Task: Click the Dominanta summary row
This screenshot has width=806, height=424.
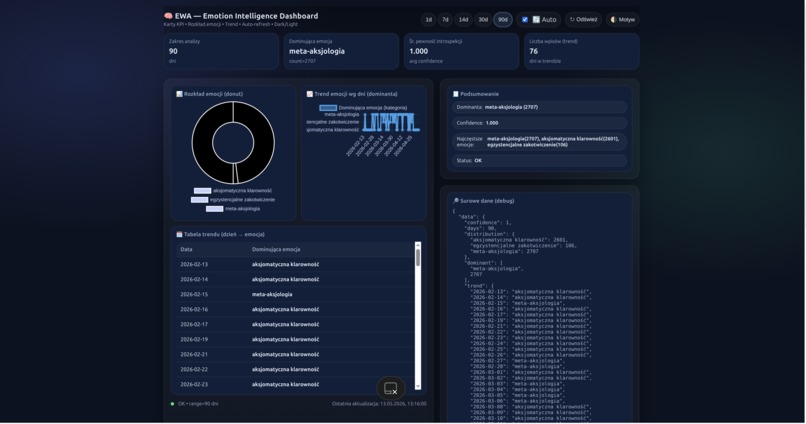Action: [x=540, y=107]
